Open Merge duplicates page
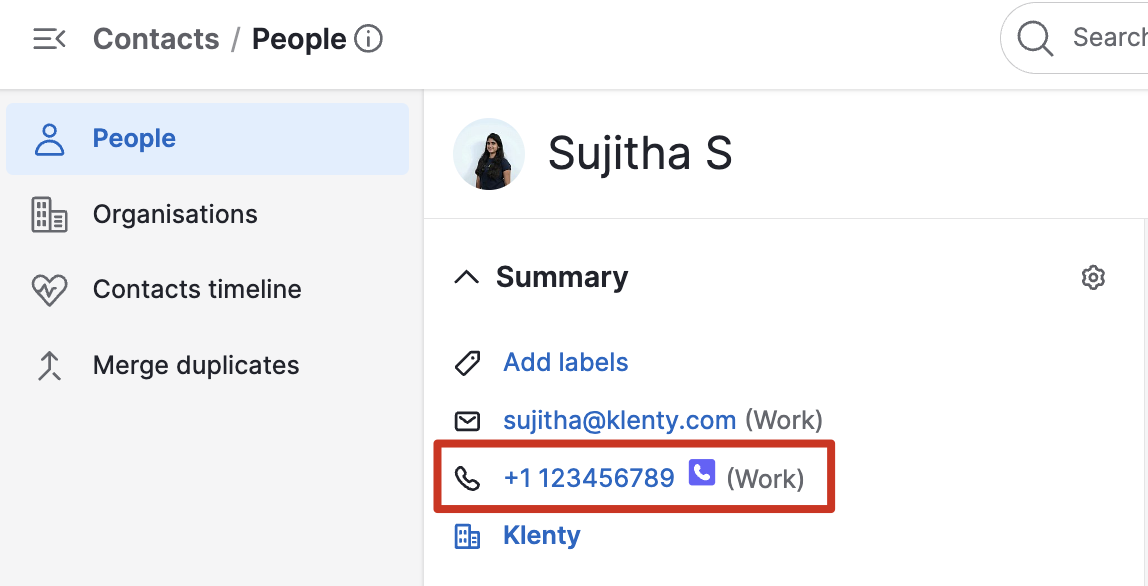The image size is (1148, 586). (196, 365)
